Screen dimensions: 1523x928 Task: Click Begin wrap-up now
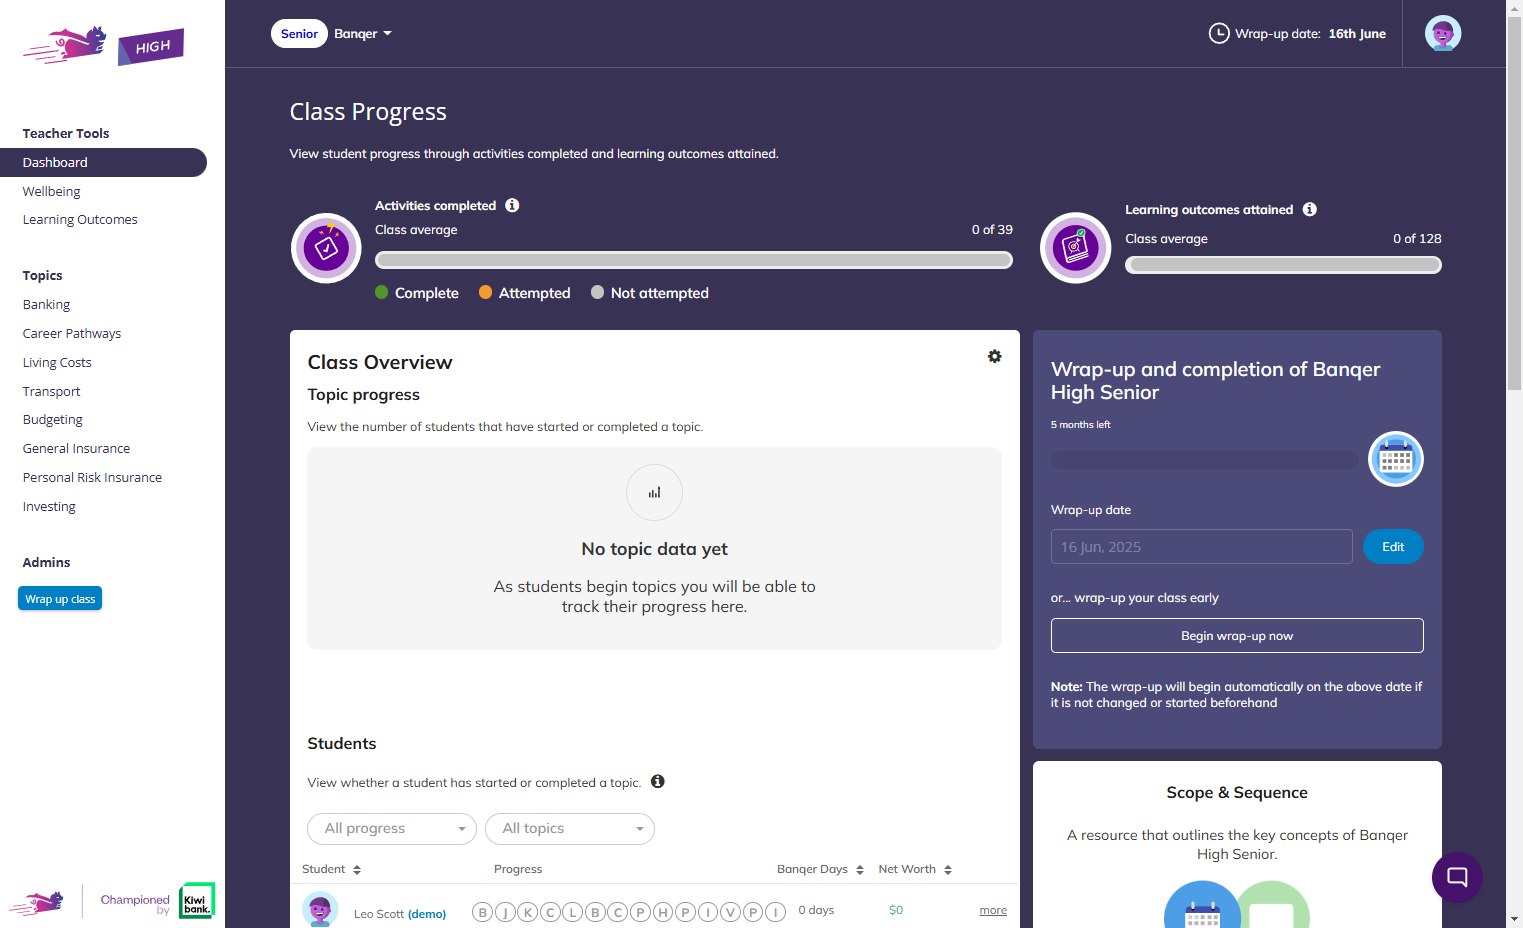(x=1237, y=636)
